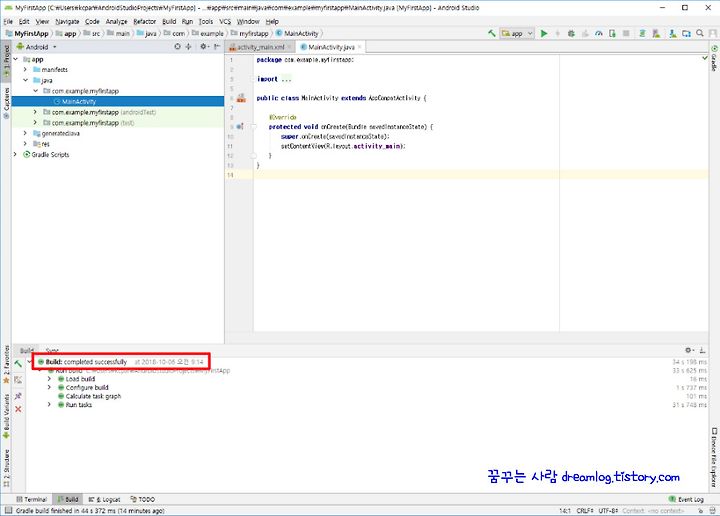Click the Debug app bug icon
720x516 pixels.
(571, 33)
